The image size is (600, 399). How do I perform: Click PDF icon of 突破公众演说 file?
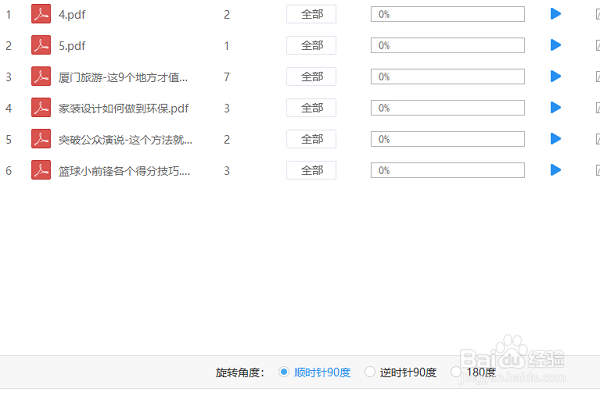click(41, 139)
